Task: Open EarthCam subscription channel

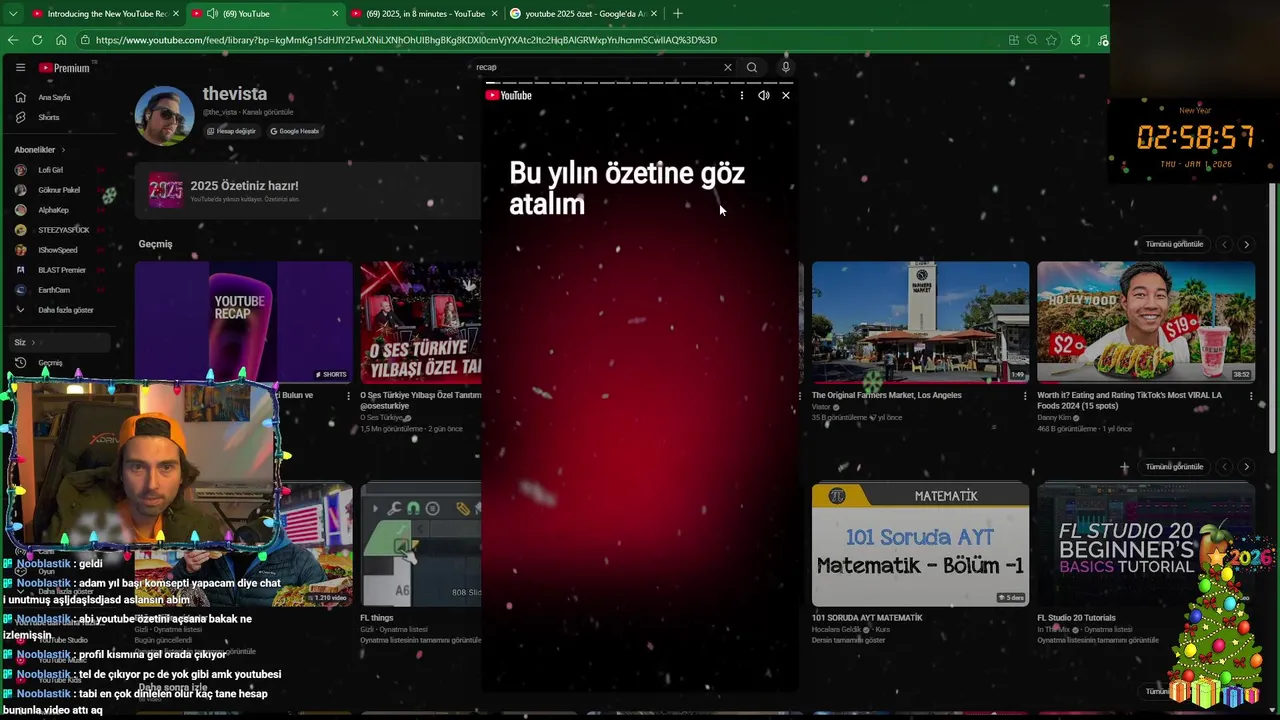Action: tap(53, 290)
